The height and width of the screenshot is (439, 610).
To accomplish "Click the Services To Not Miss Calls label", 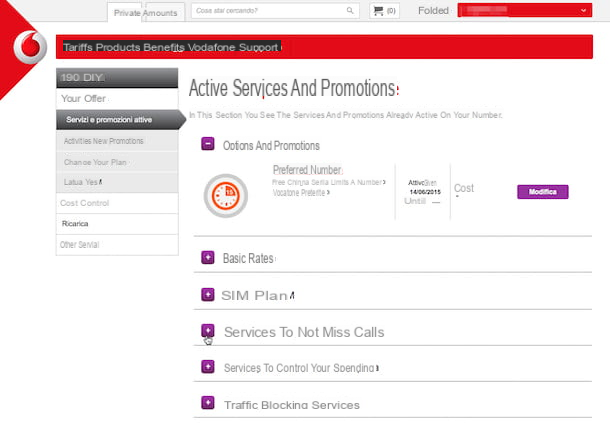I will pyautogui.click(x=304, y=332).
